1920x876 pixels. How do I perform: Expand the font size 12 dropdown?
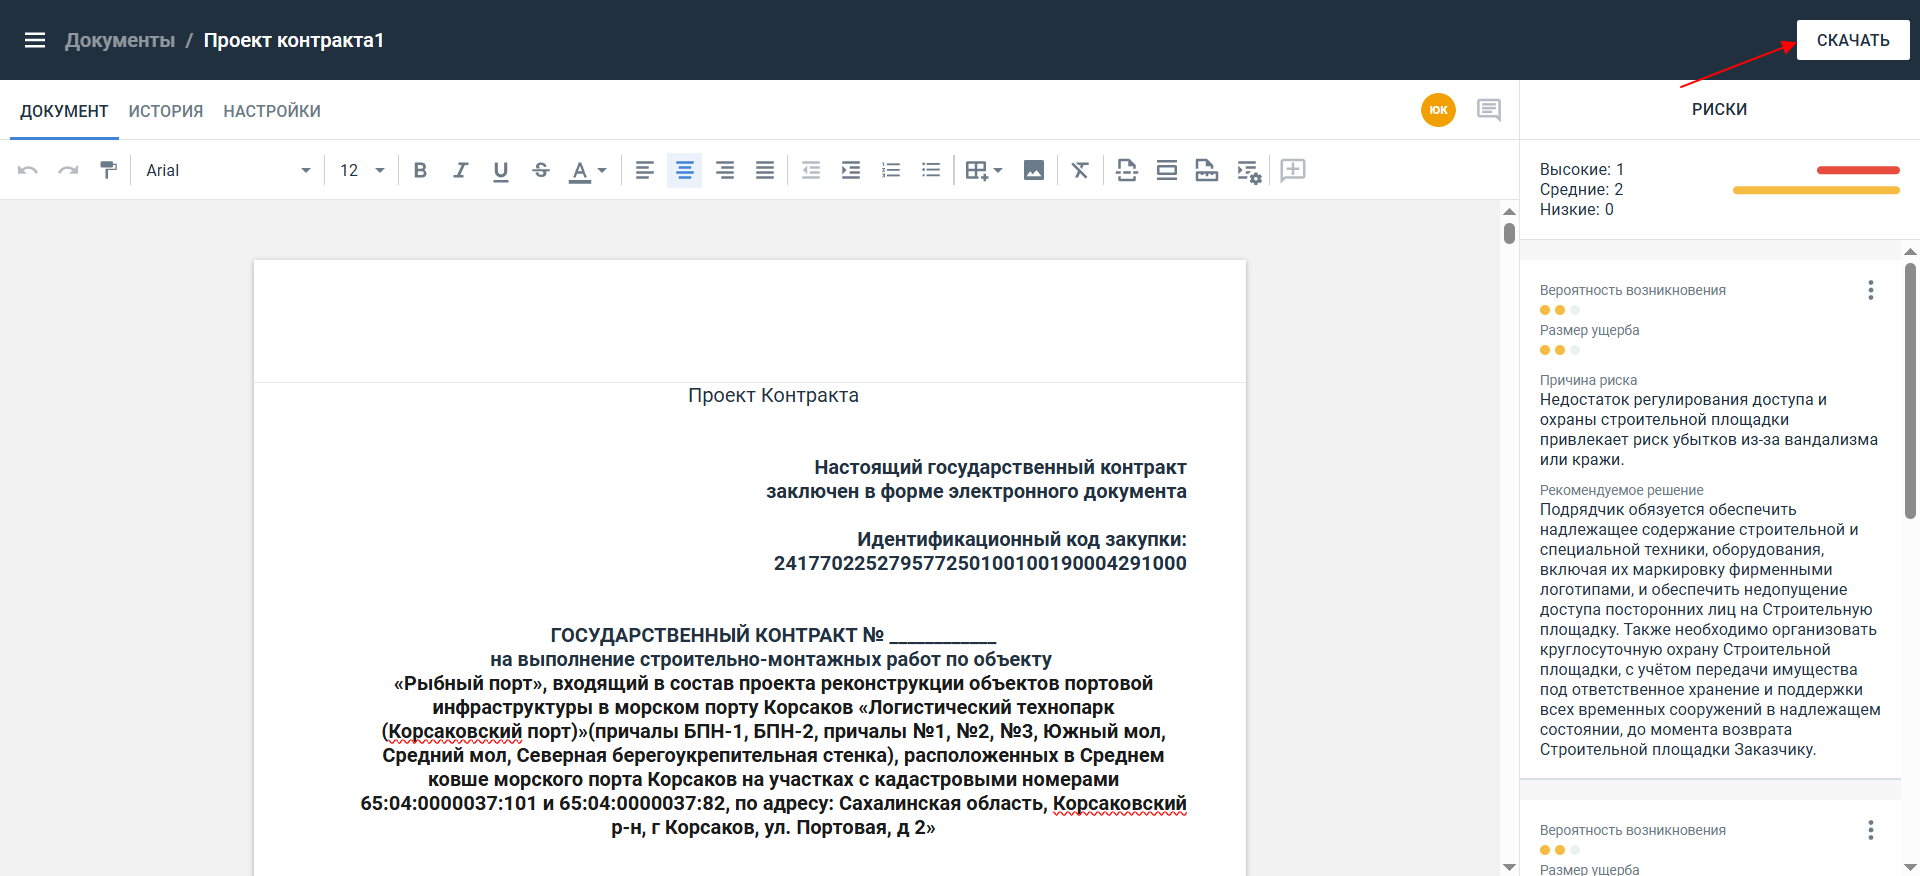[x=362, y=170]
